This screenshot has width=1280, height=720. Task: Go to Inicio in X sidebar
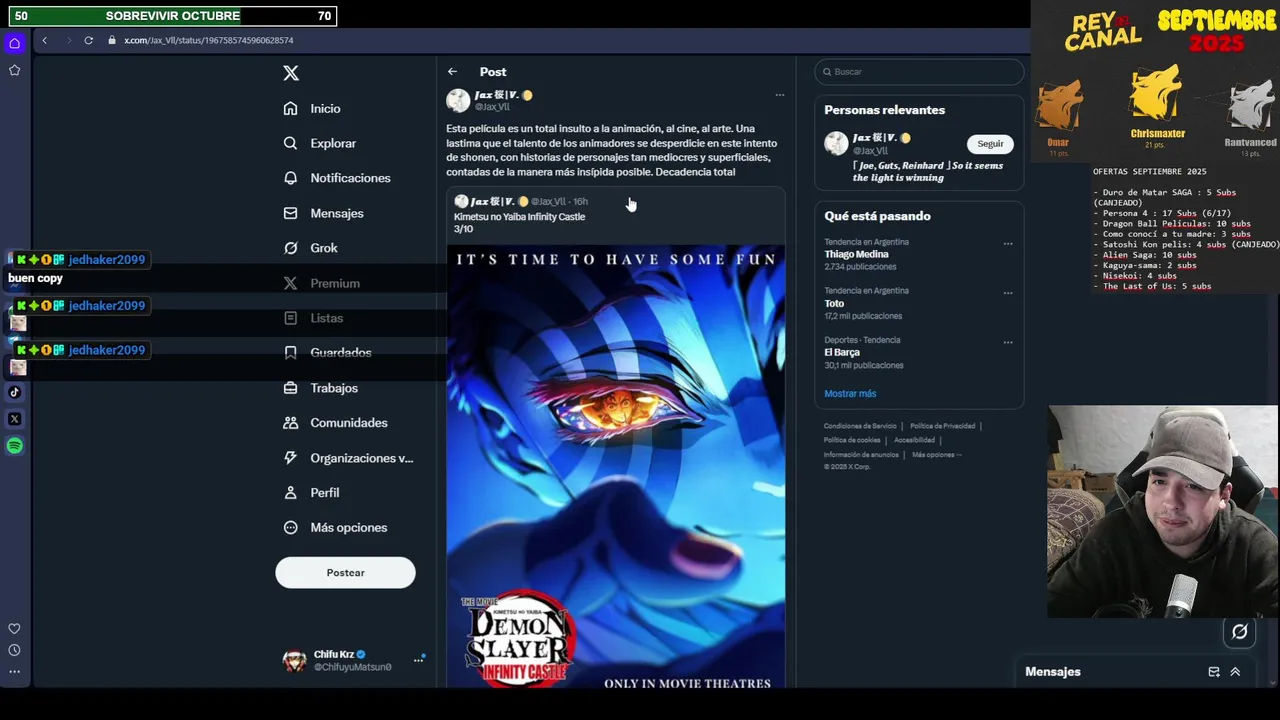click(312, 108)
